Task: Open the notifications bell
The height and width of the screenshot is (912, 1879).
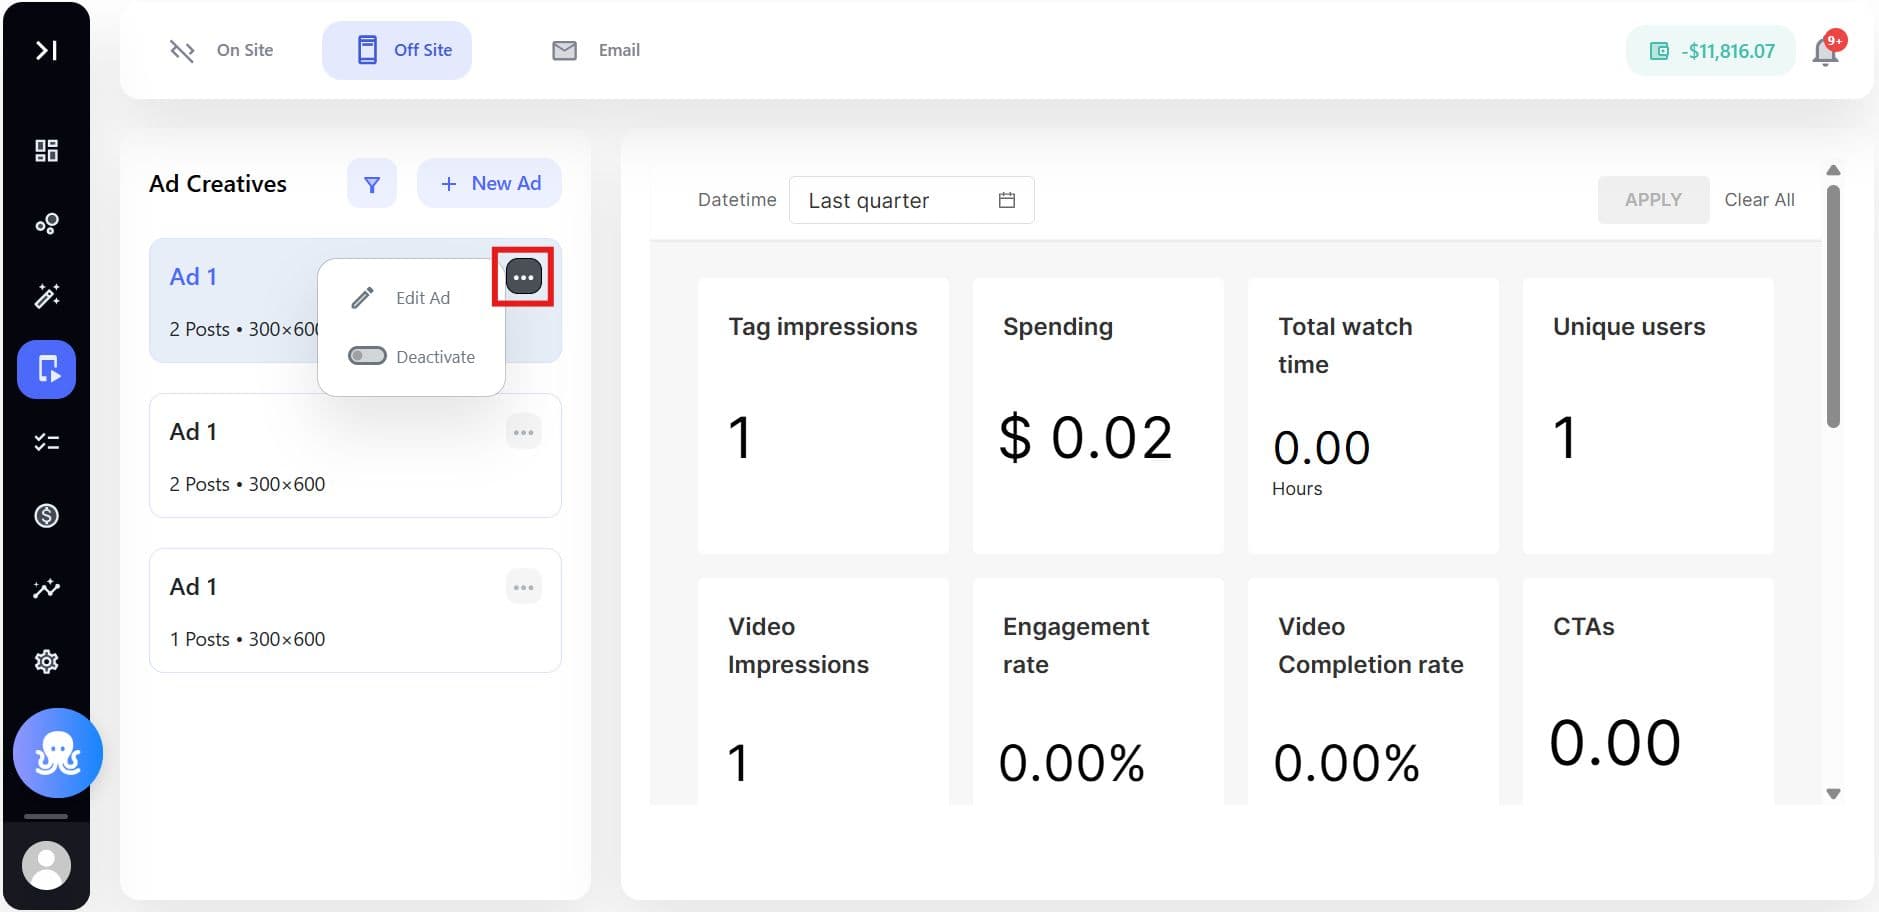Action: (1826, 51)
